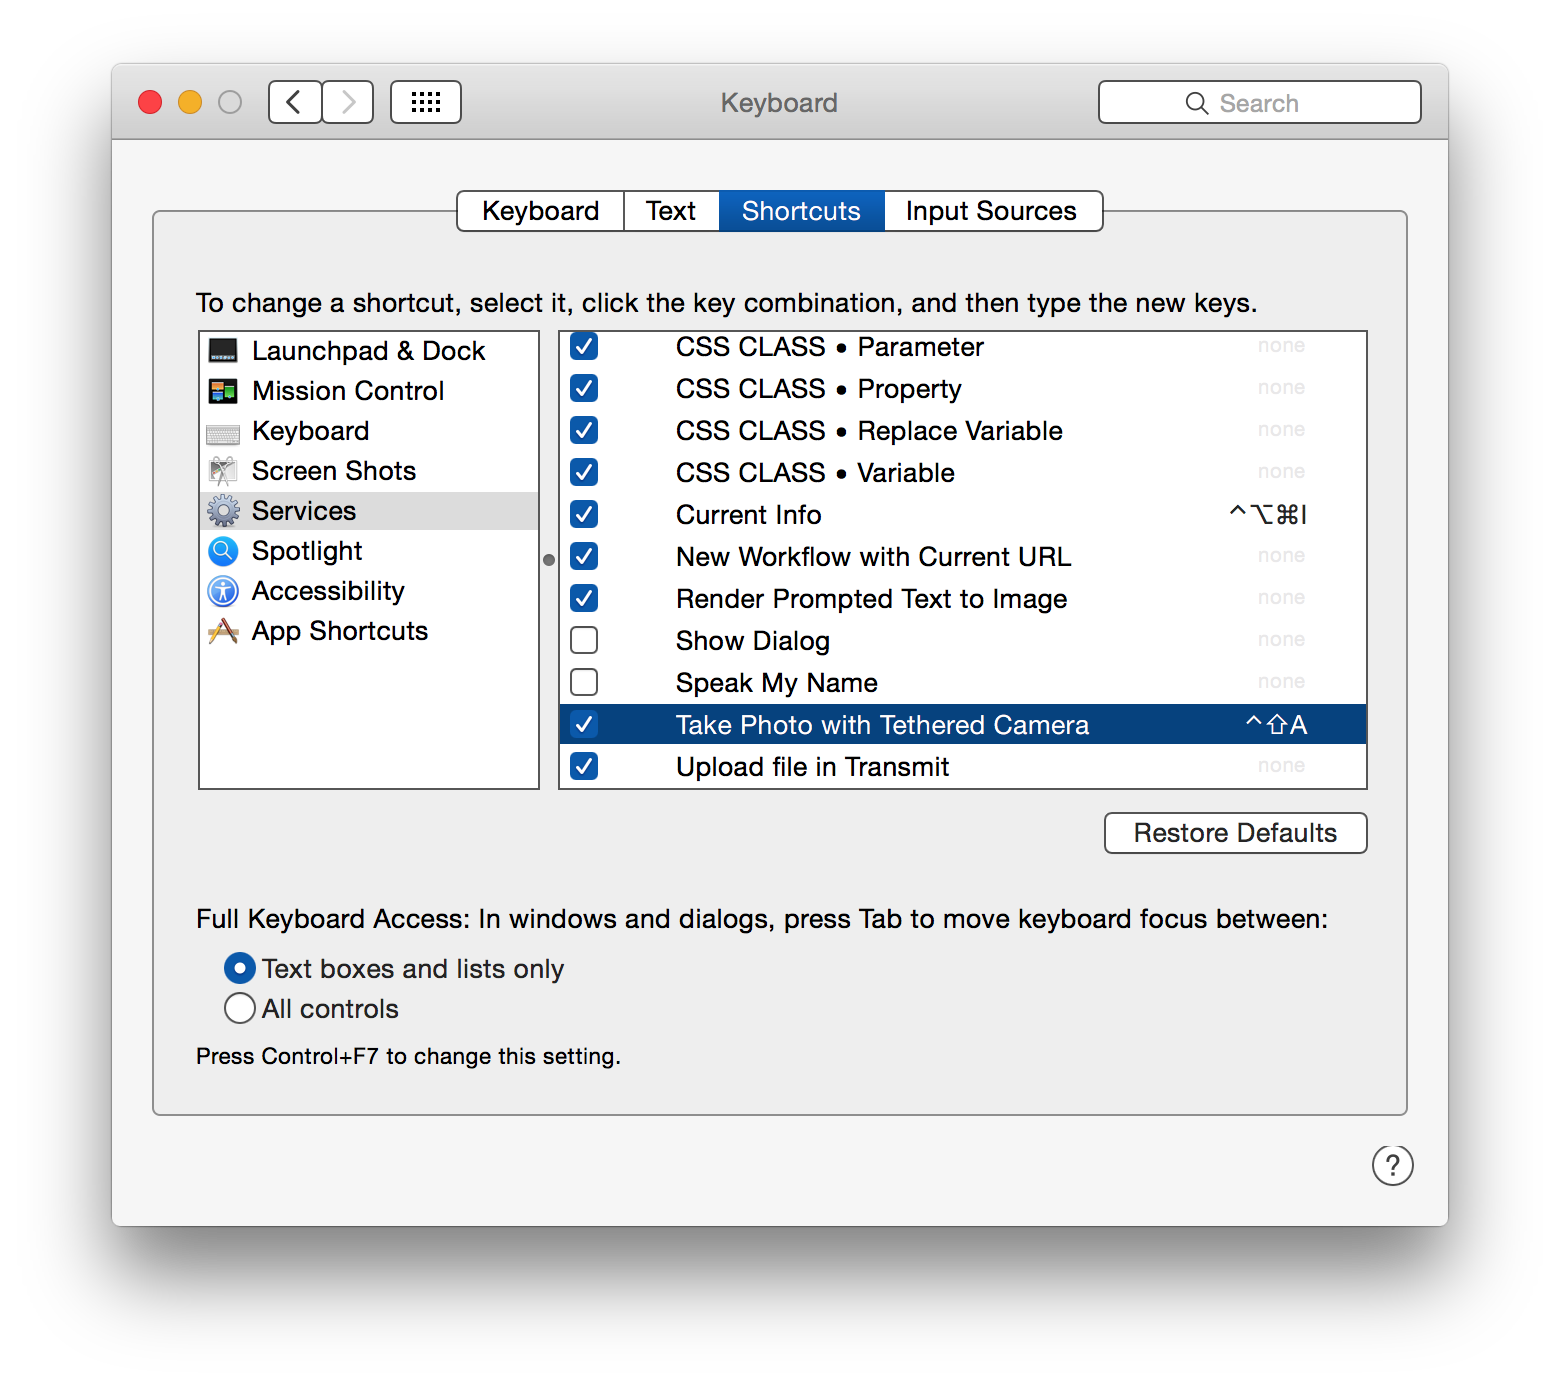Open the Input Sources tab
Viewport: 1560px width, 1386px height.
[992, 211]
